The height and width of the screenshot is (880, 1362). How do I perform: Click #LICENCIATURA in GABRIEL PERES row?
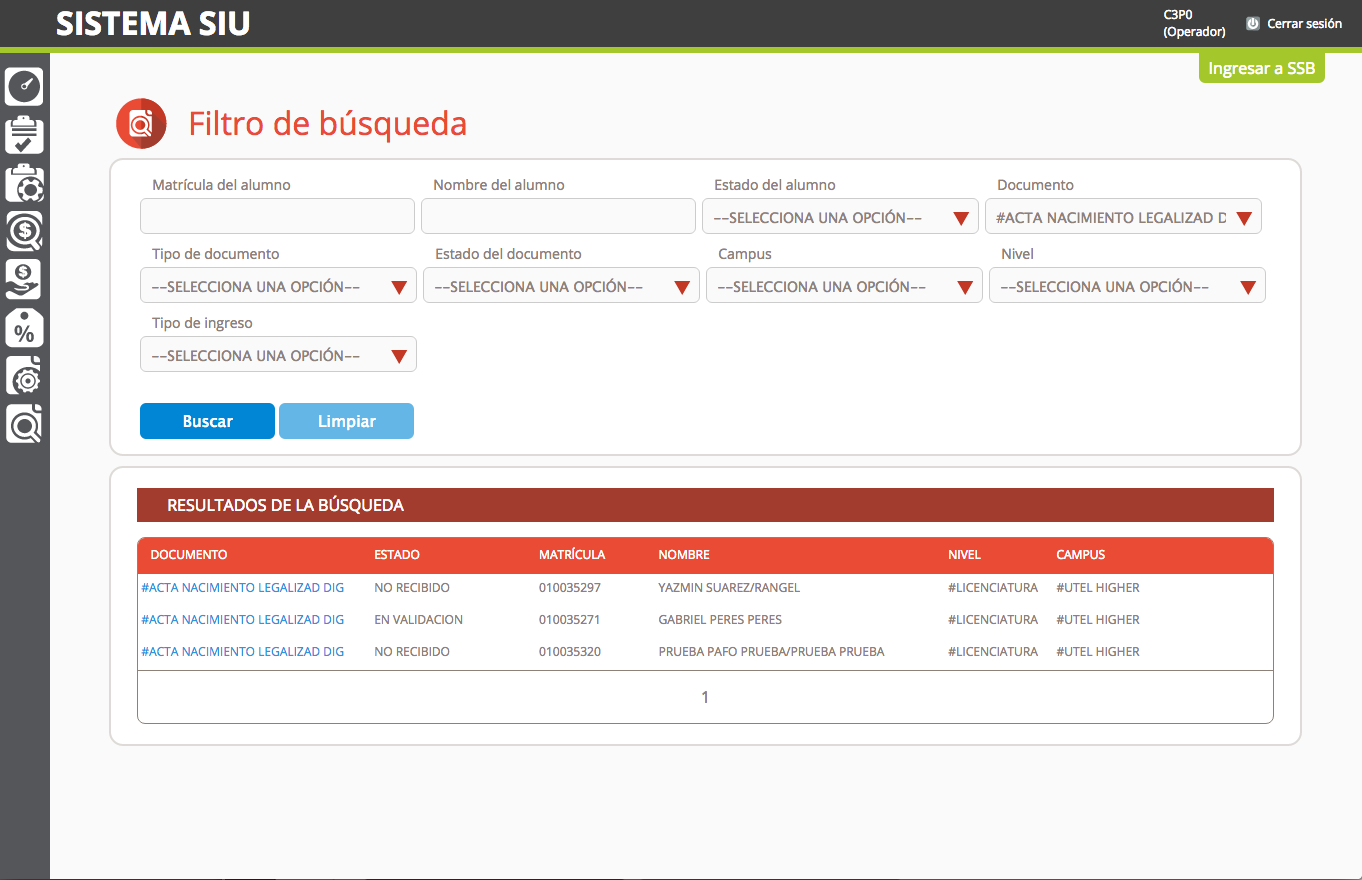coord(993,619)
